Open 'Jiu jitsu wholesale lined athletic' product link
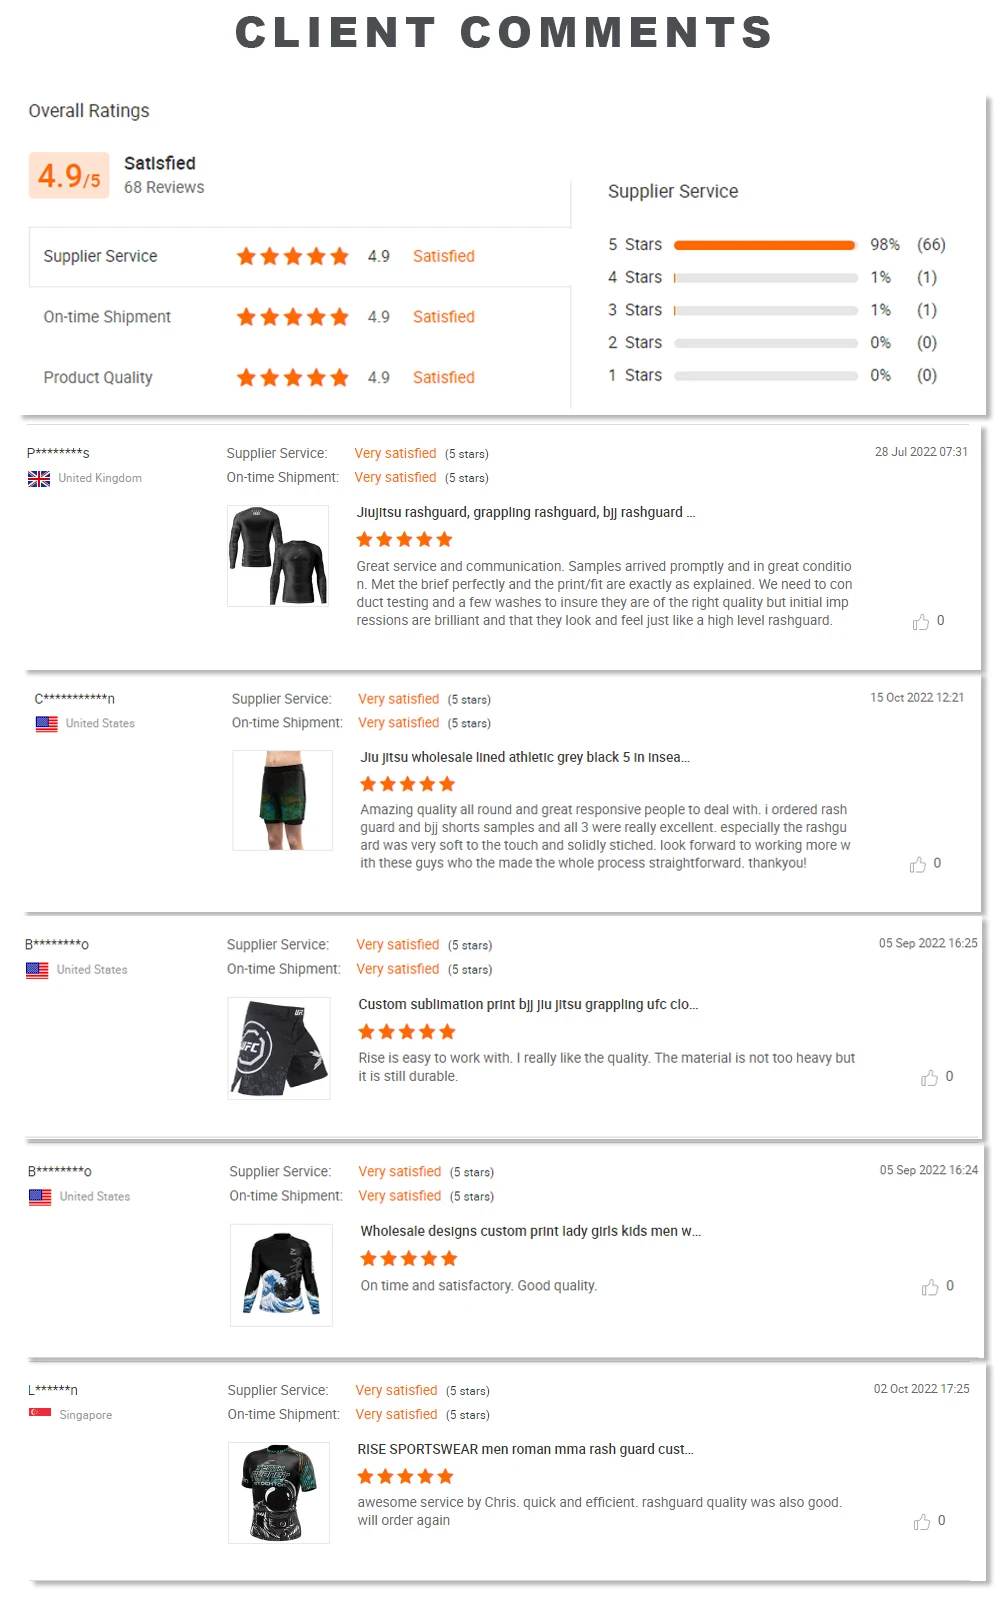This screenshot has width=1000, height=1611. coord(524,757)
